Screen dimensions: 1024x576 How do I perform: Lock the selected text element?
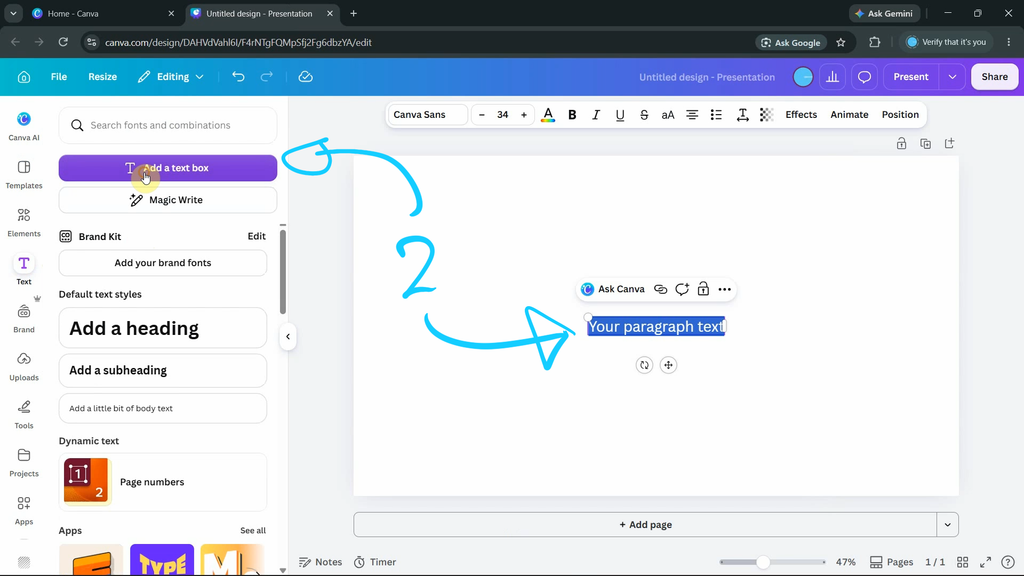point(703,289)
